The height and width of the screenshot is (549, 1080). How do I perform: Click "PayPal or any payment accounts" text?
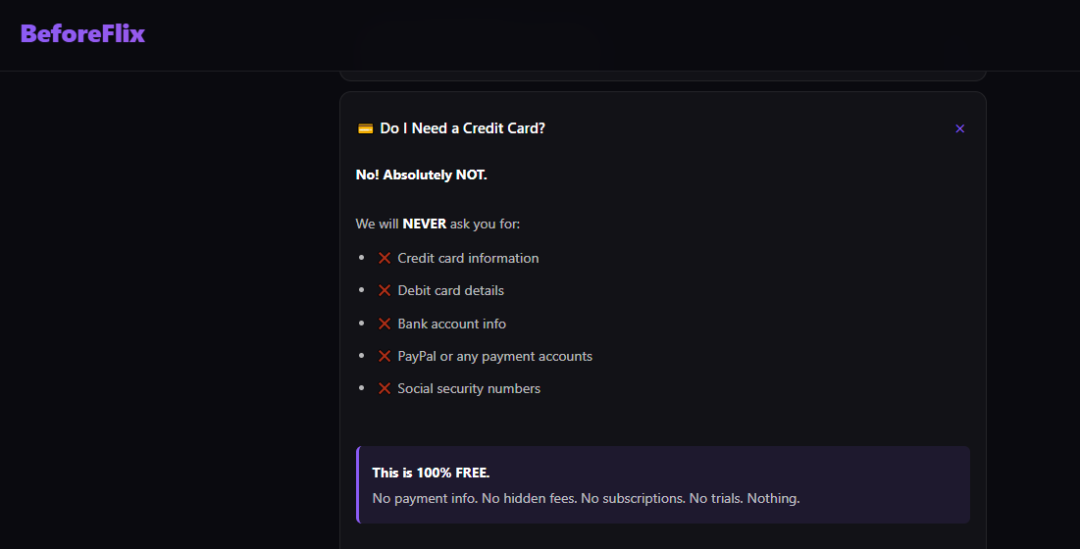pos(495,356)
